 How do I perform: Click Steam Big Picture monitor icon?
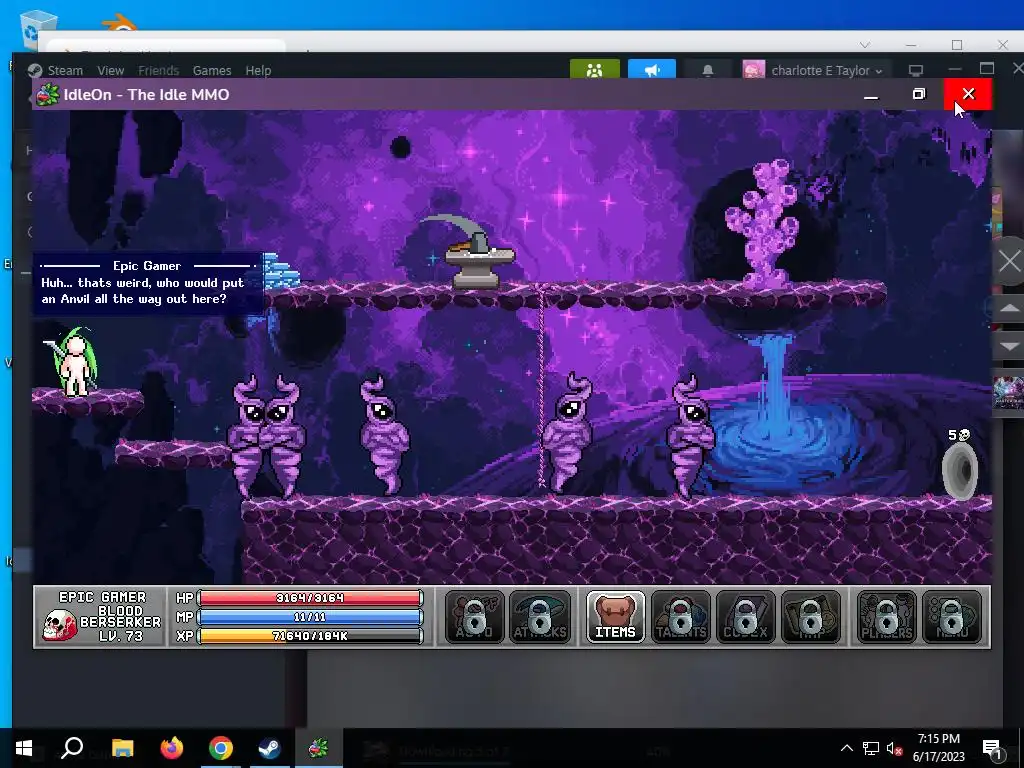point(916,70)
